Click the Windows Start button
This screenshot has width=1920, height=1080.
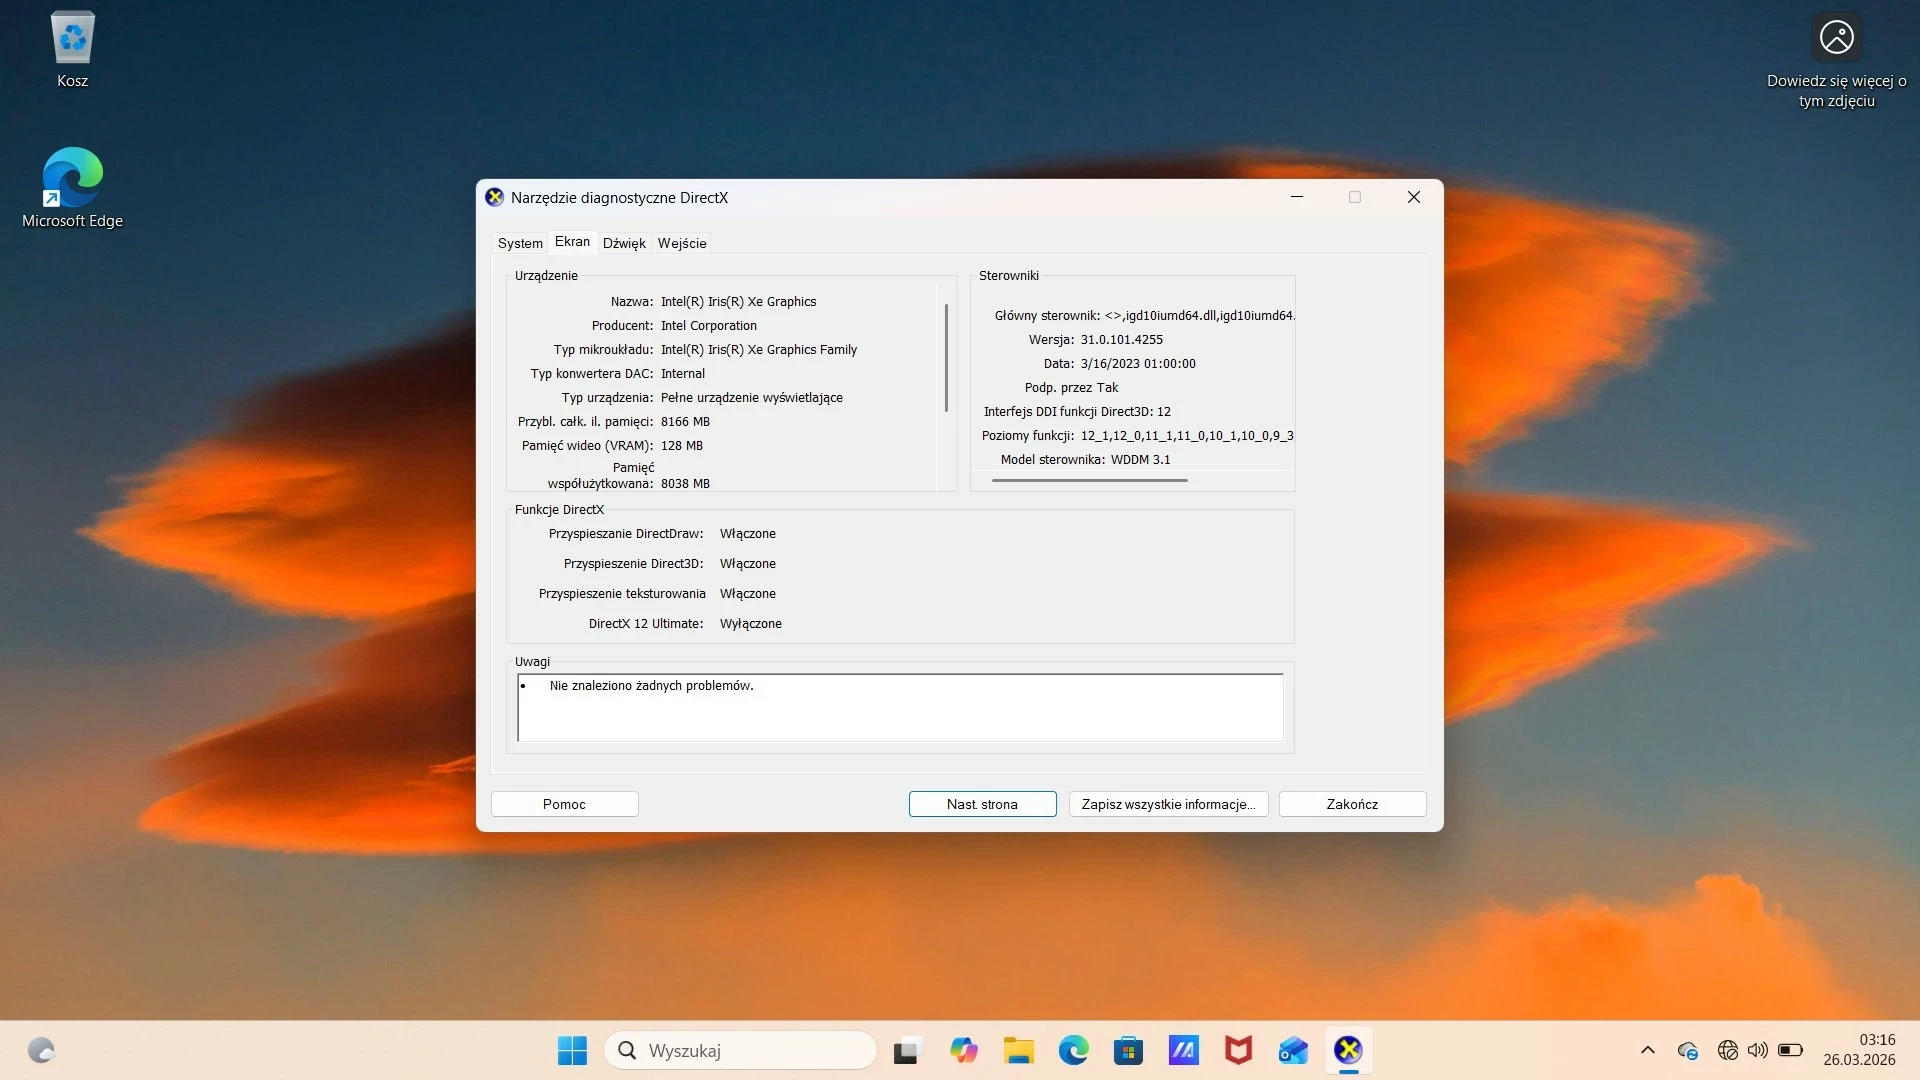pyautogui.click(x=572, y=1050)
